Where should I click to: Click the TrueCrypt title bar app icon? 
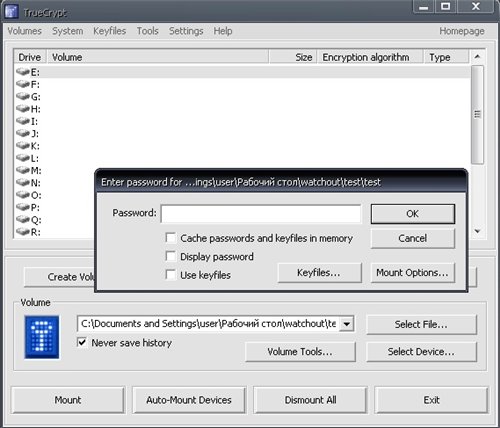tap(11, 11)
